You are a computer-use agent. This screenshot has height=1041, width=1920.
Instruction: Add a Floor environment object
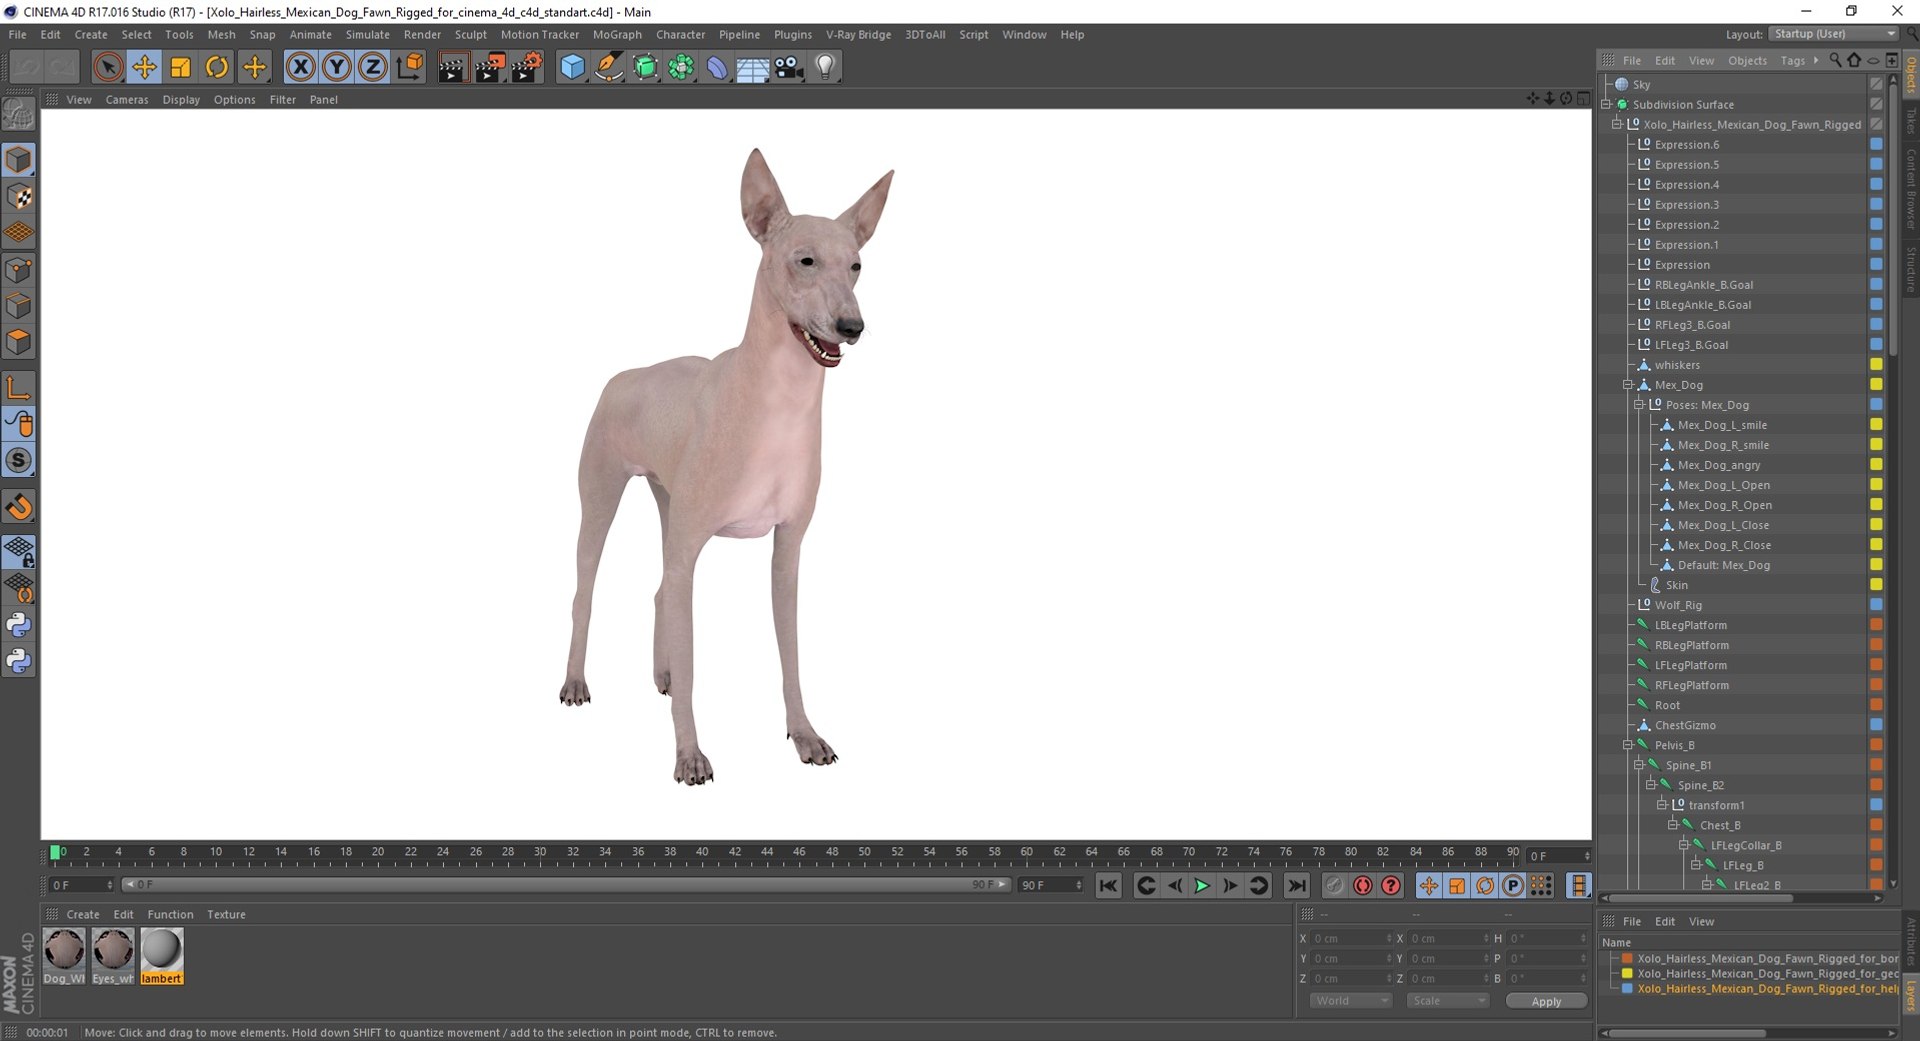(x=752, y=67)
